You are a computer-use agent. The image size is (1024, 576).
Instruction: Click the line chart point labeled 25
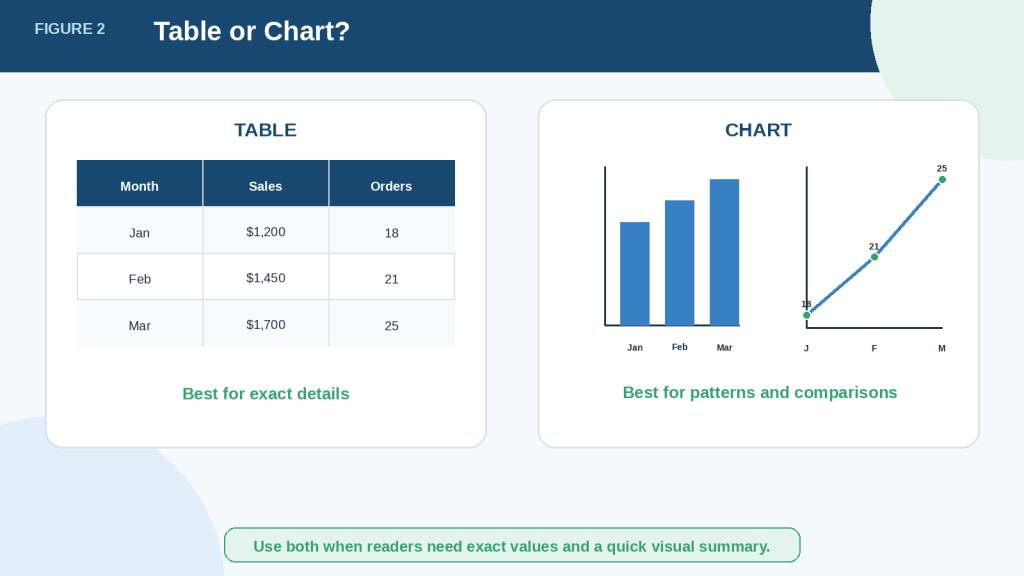(942, 180)
